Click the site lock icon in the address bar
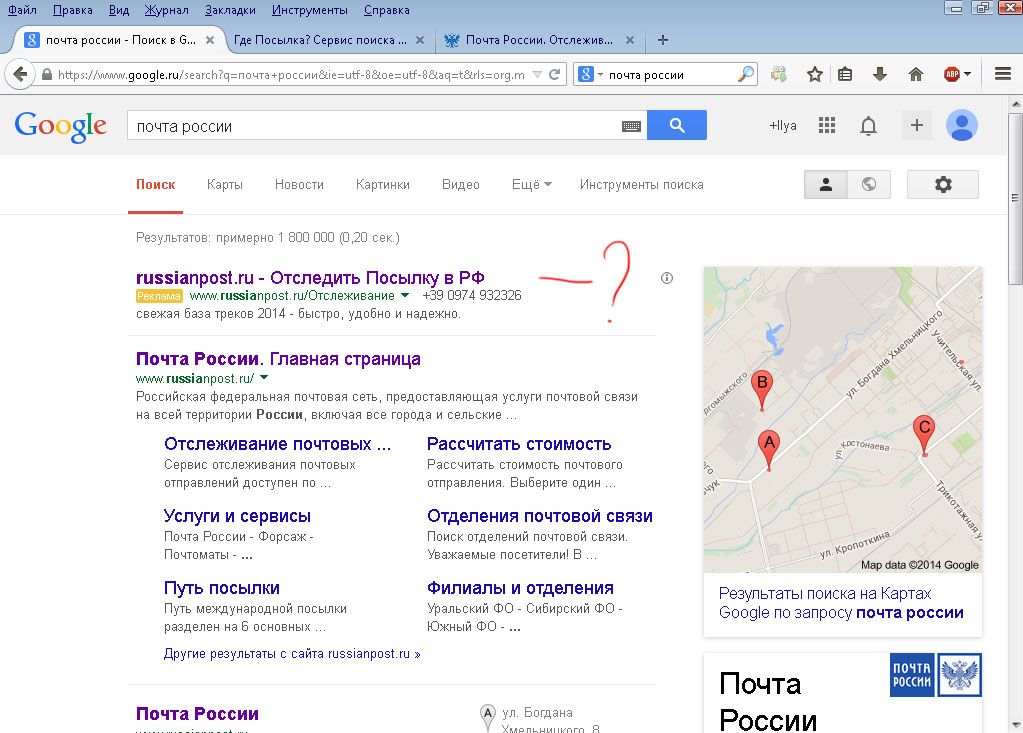 pos(46,74)
